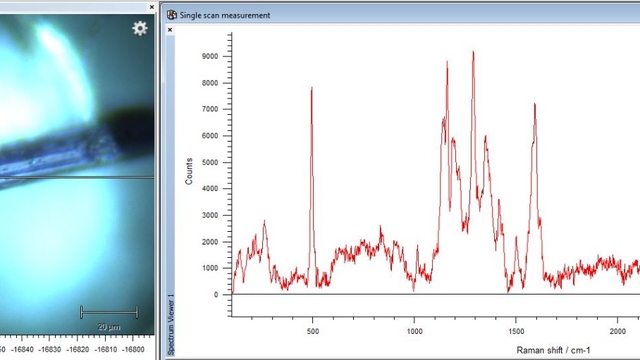Click the 2000 Raman shift tick label
Viewport: 640px width, 360px height.
click(x=618, y=331)
